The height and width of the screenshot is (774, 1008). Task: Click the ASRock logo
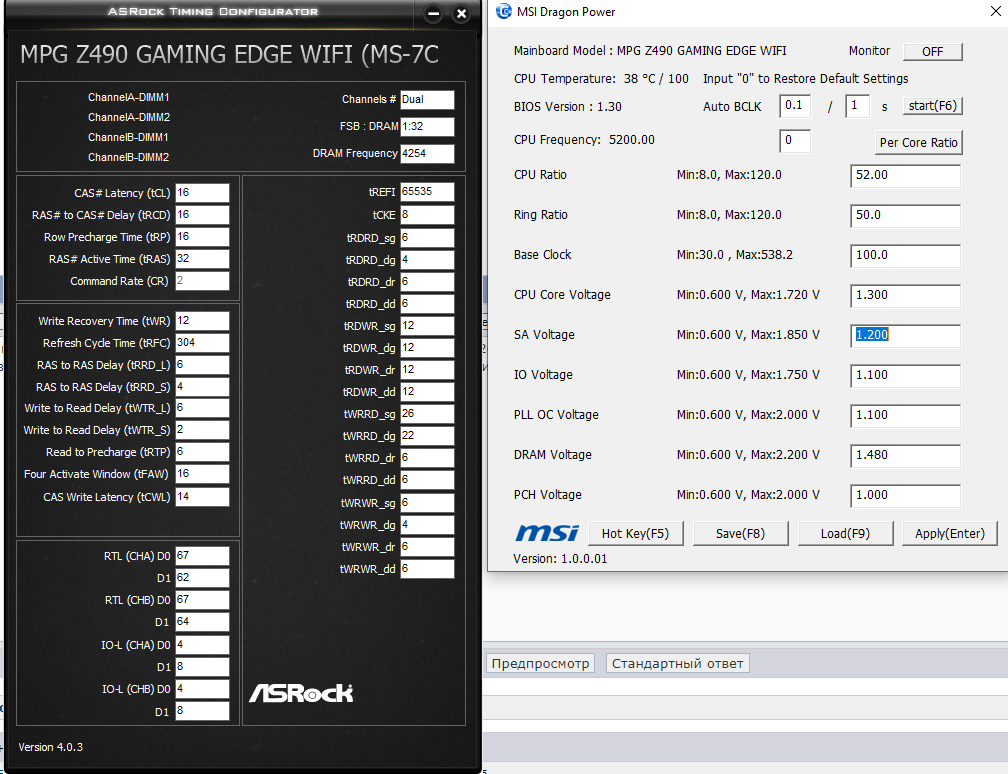point(301,693)
